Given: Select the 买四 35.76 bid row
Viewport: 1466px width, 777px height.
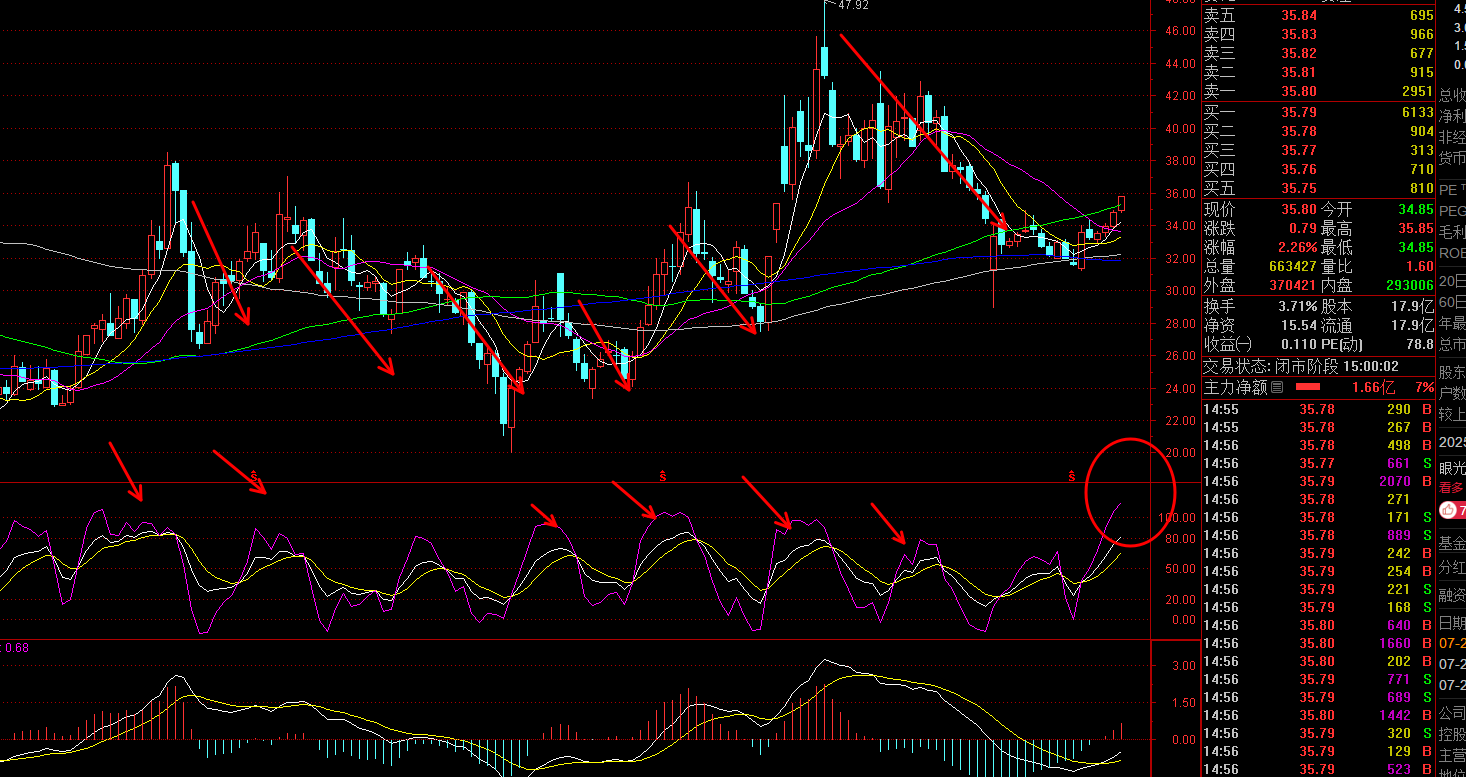Looking at the screenshot, I should coord(1318,170).
